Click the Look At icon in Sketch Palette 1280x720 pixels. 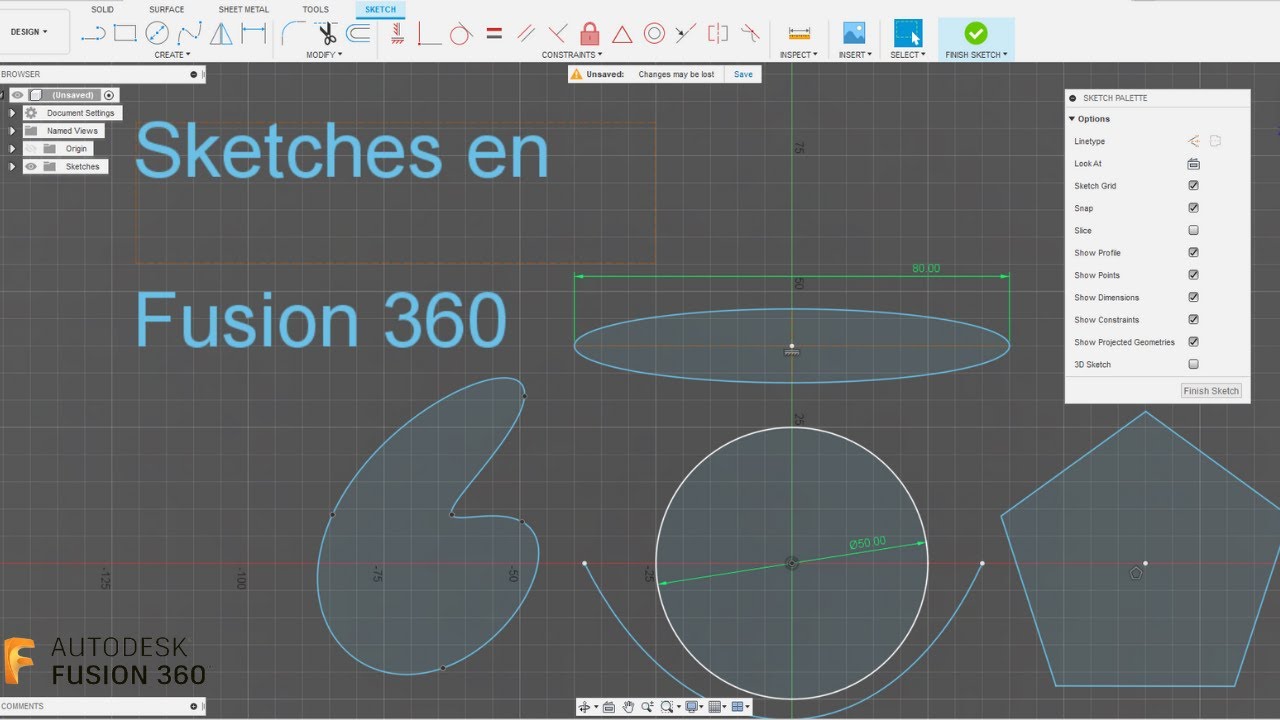(x=1193, y=164)
